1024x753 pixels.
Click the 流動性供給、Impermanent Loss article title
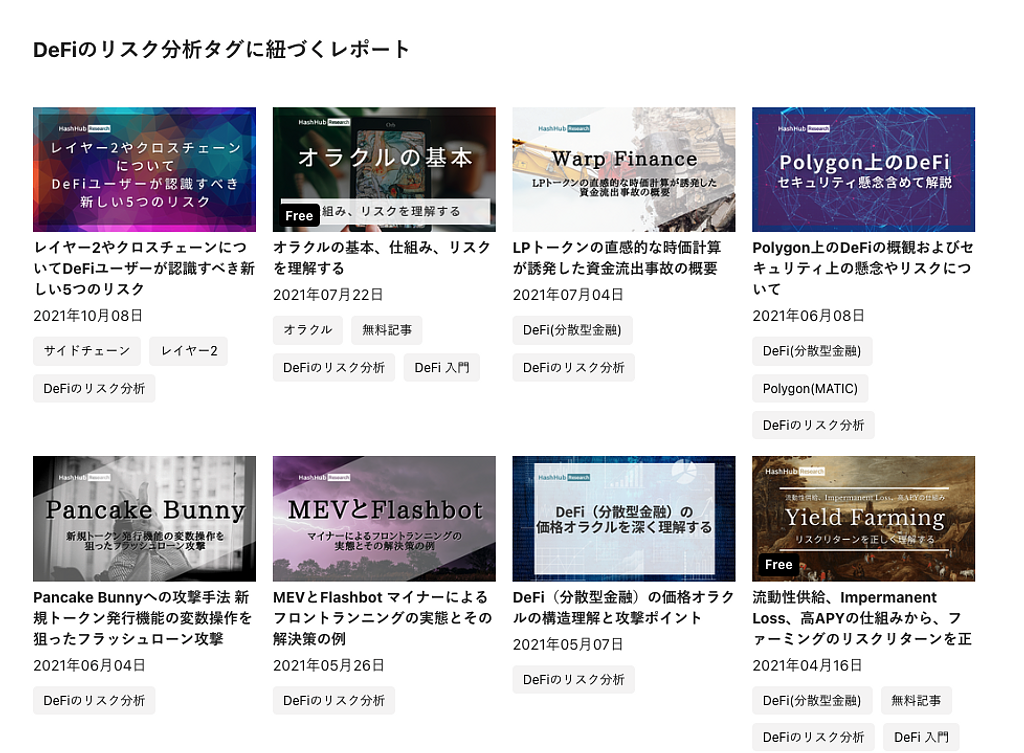pyautogui.click(x=862, y=617)
